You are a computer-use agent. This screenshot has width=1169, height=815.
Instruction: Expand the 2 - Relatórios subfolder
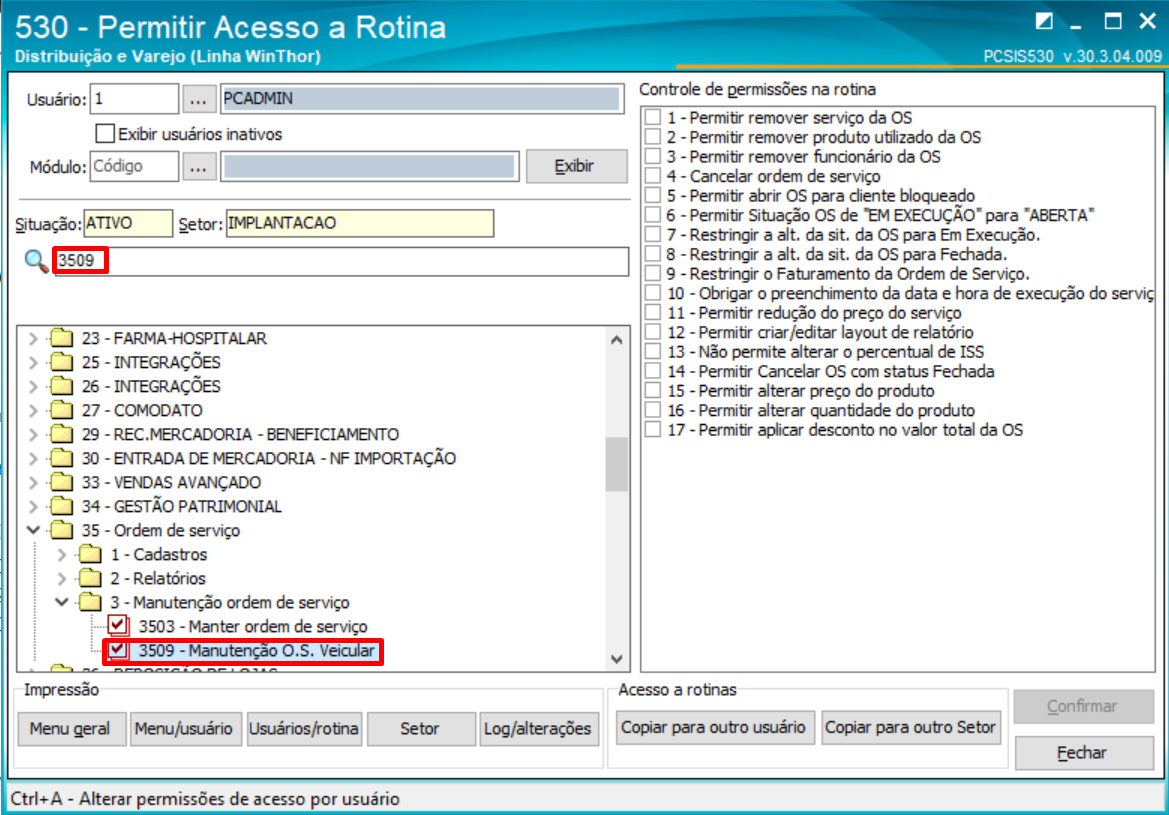(62, 578)
